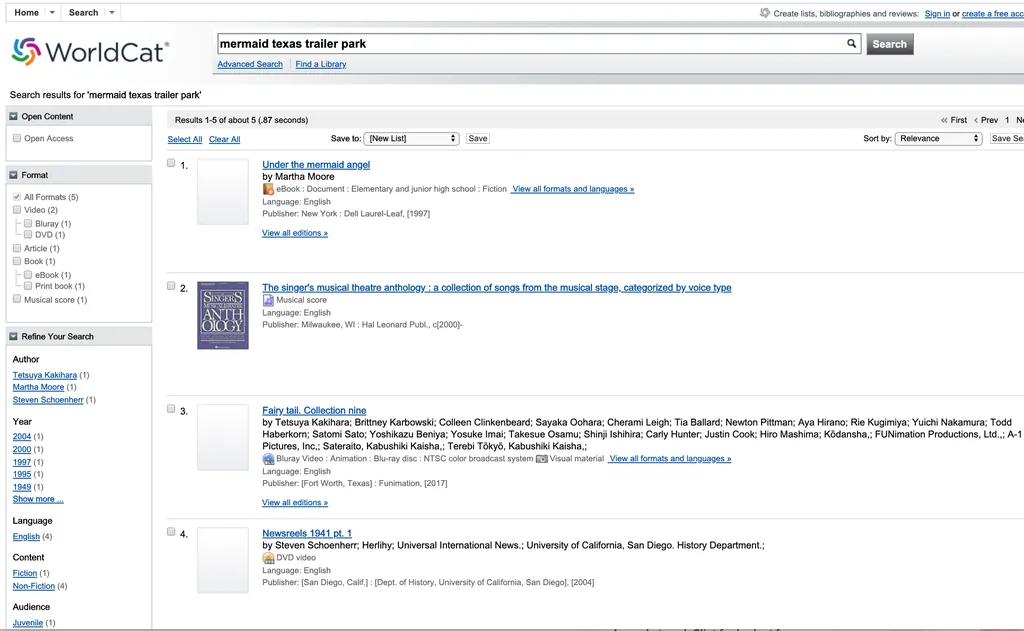
Task: Filter by author Steven Schoenherr
Action: 48,400
